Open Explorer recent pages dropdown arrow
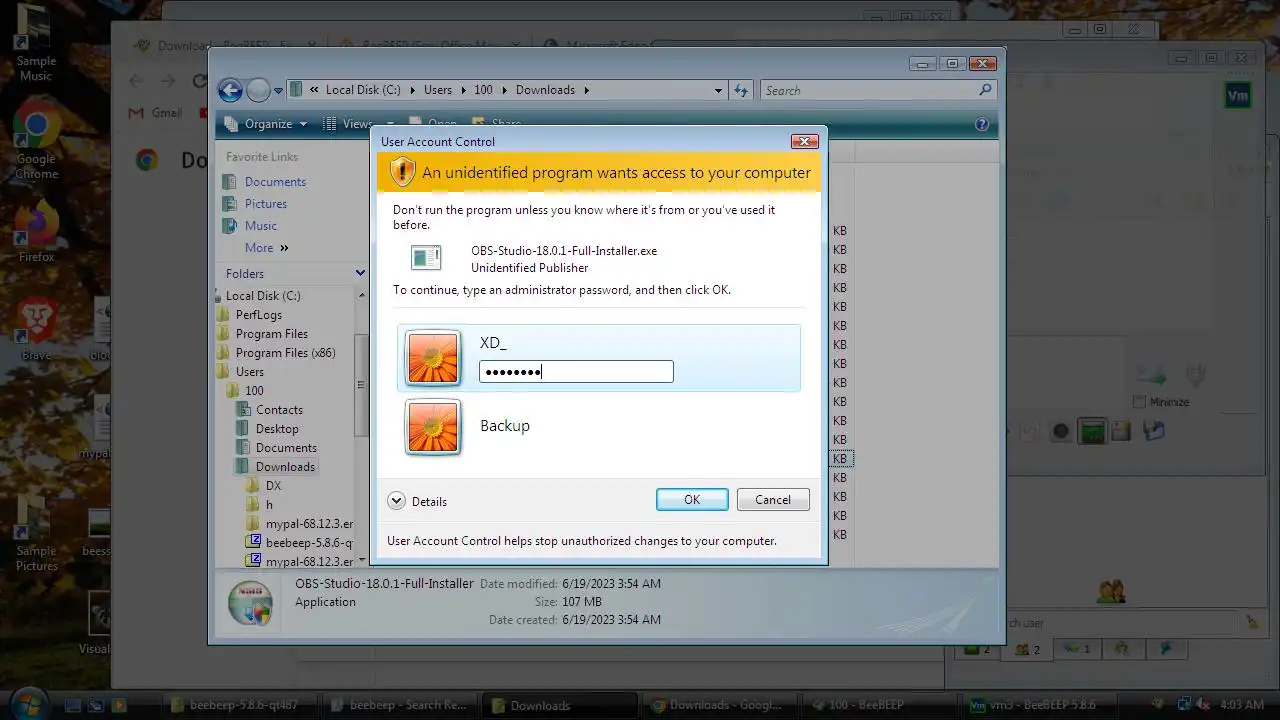The width and height of the screenshot is (1280, 720). click(278, 90)
